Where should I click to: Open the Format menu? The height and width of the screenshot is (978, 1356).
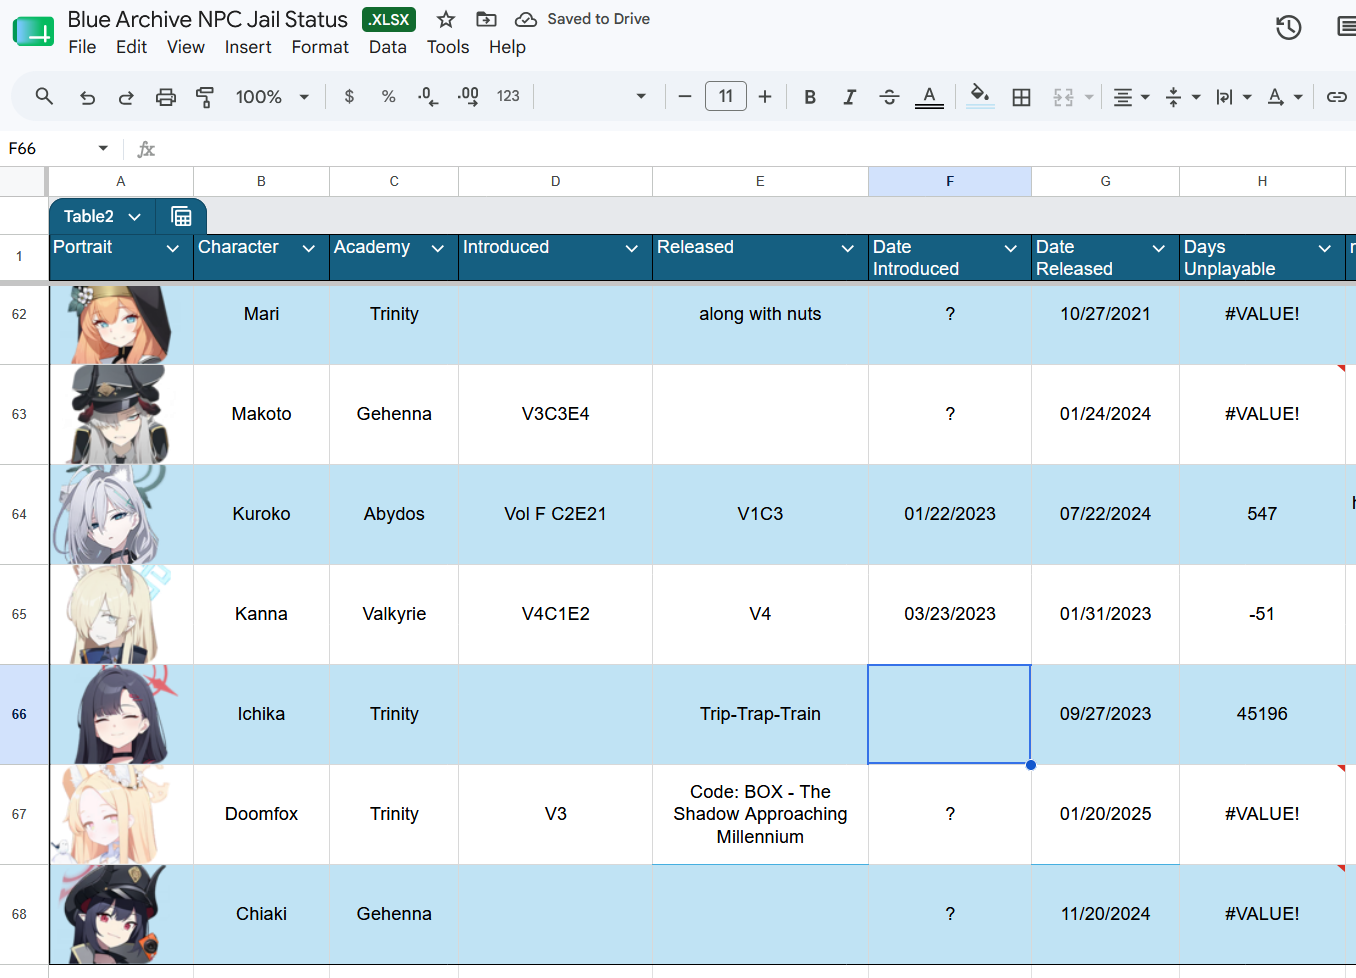[x=320, y=47]
